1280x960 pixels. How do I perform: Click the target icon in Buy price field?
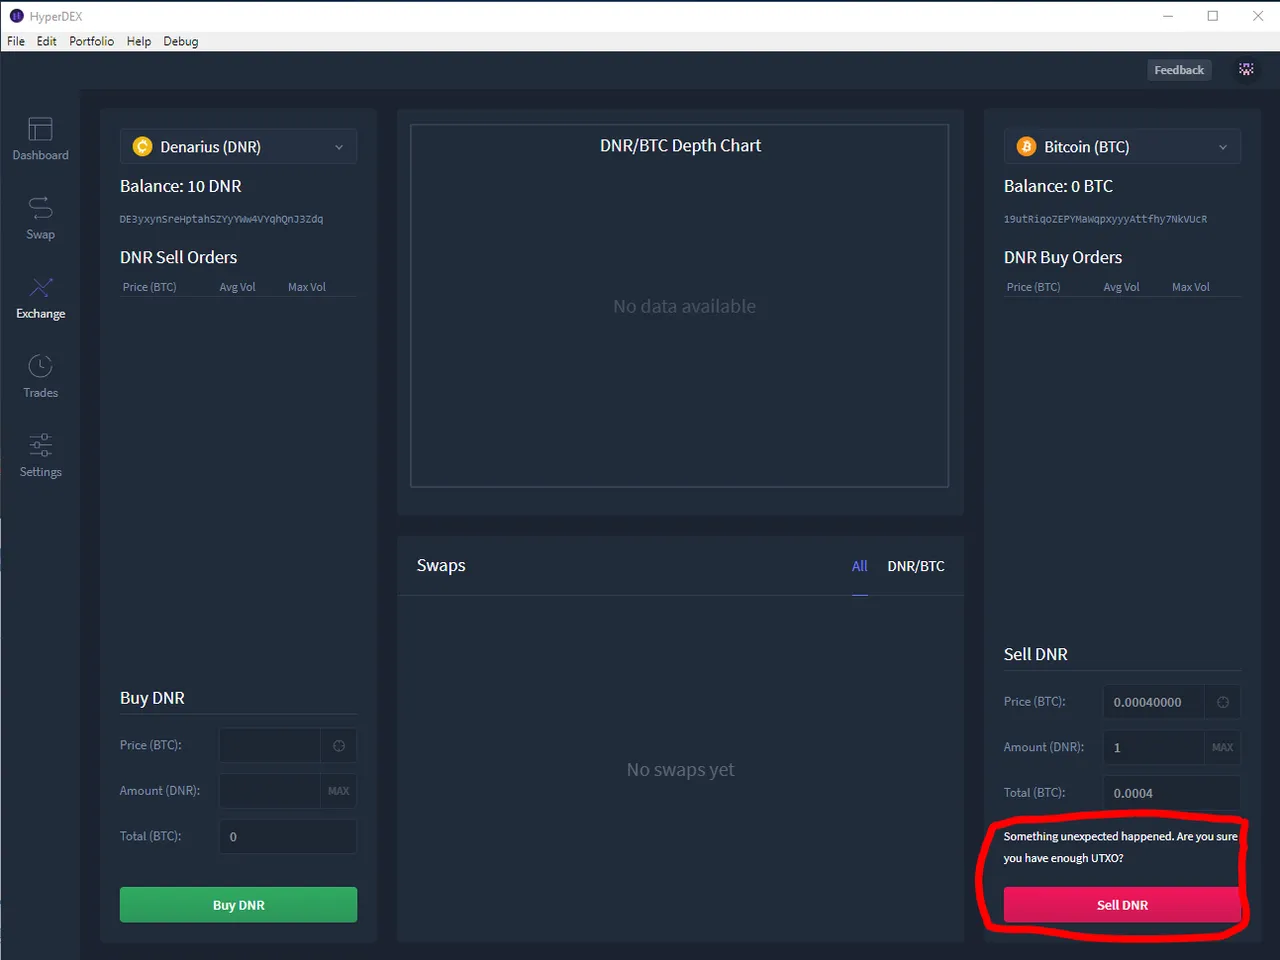click(339, 746)
